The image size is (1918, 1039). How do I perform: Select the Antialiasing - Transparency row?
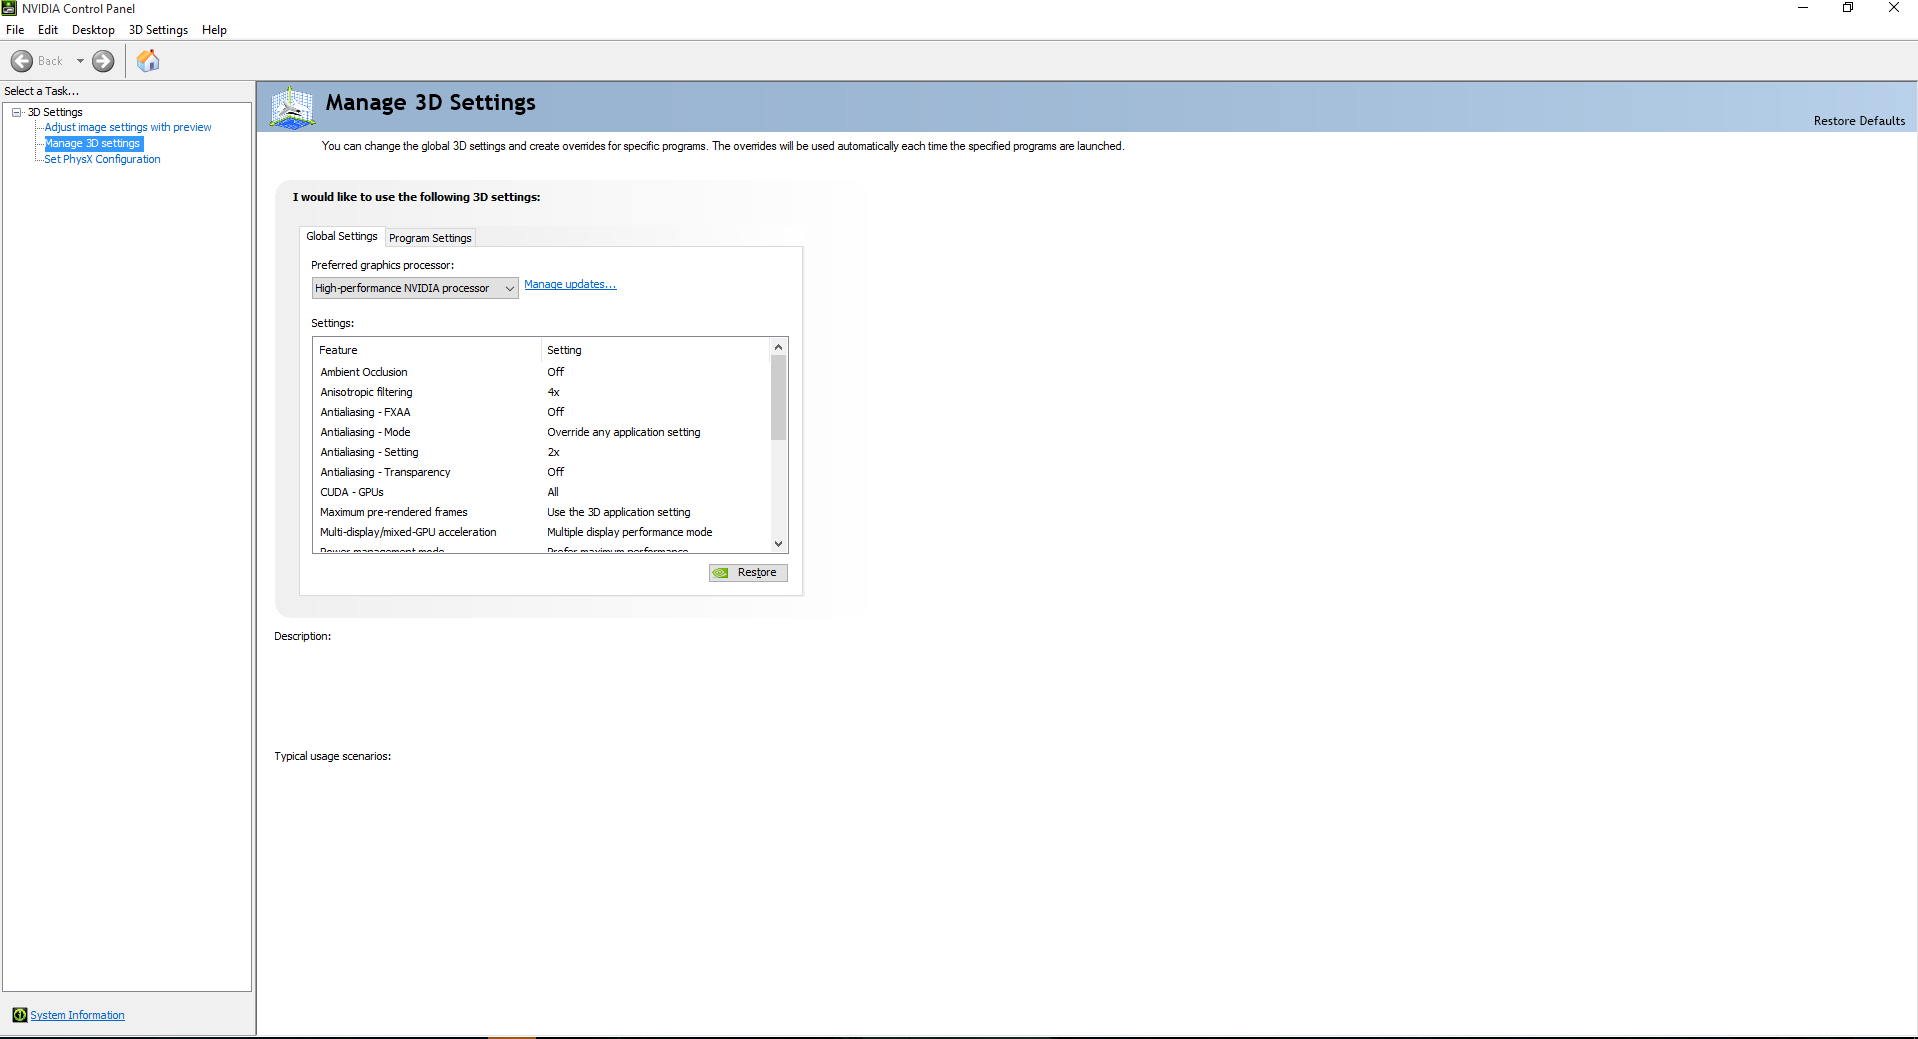(541, 472)
